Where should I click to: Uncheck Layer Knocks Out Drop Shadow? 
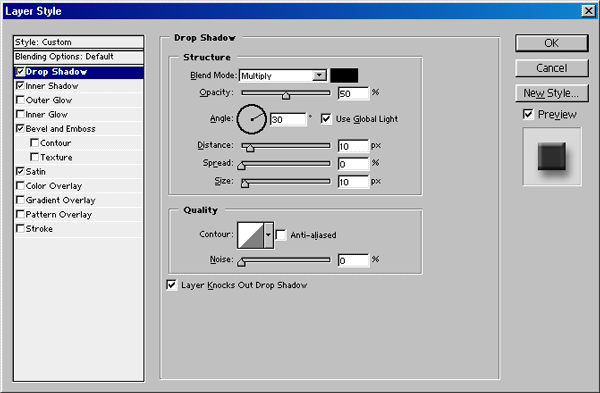coord(171,285)
